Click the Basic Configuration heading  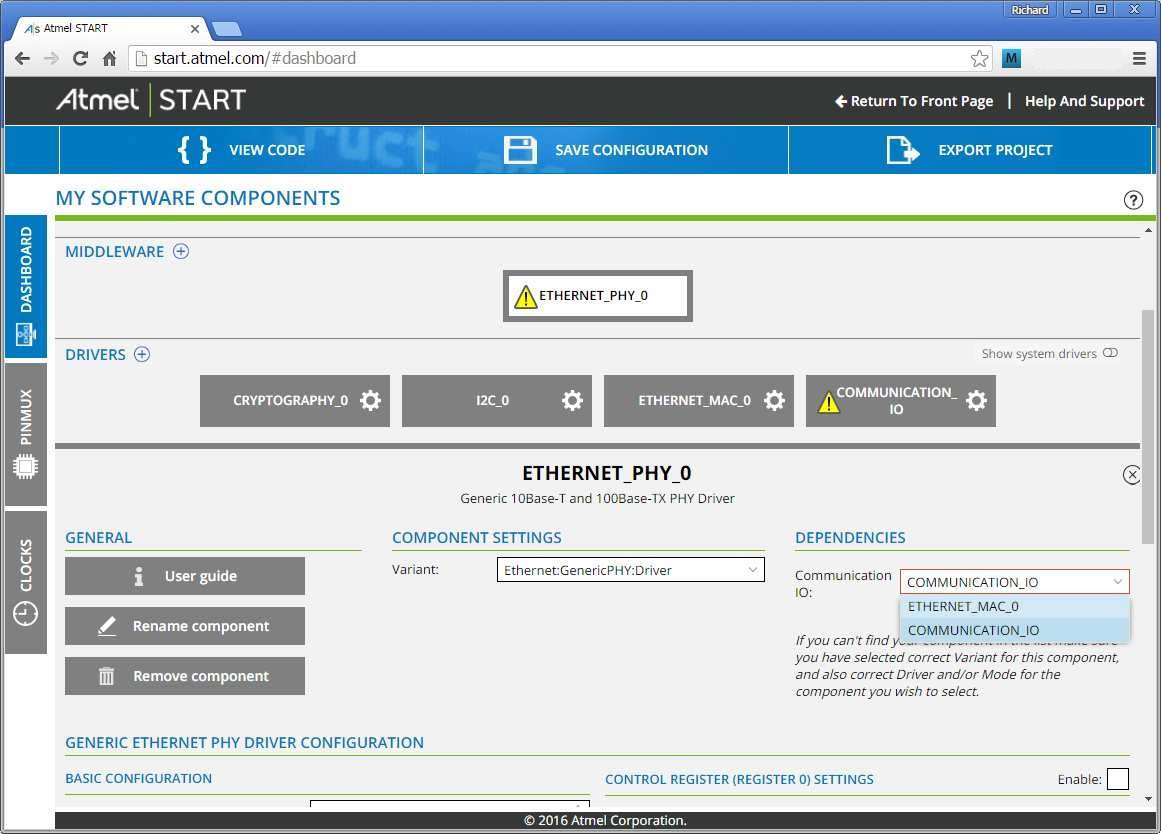[138, 778]
